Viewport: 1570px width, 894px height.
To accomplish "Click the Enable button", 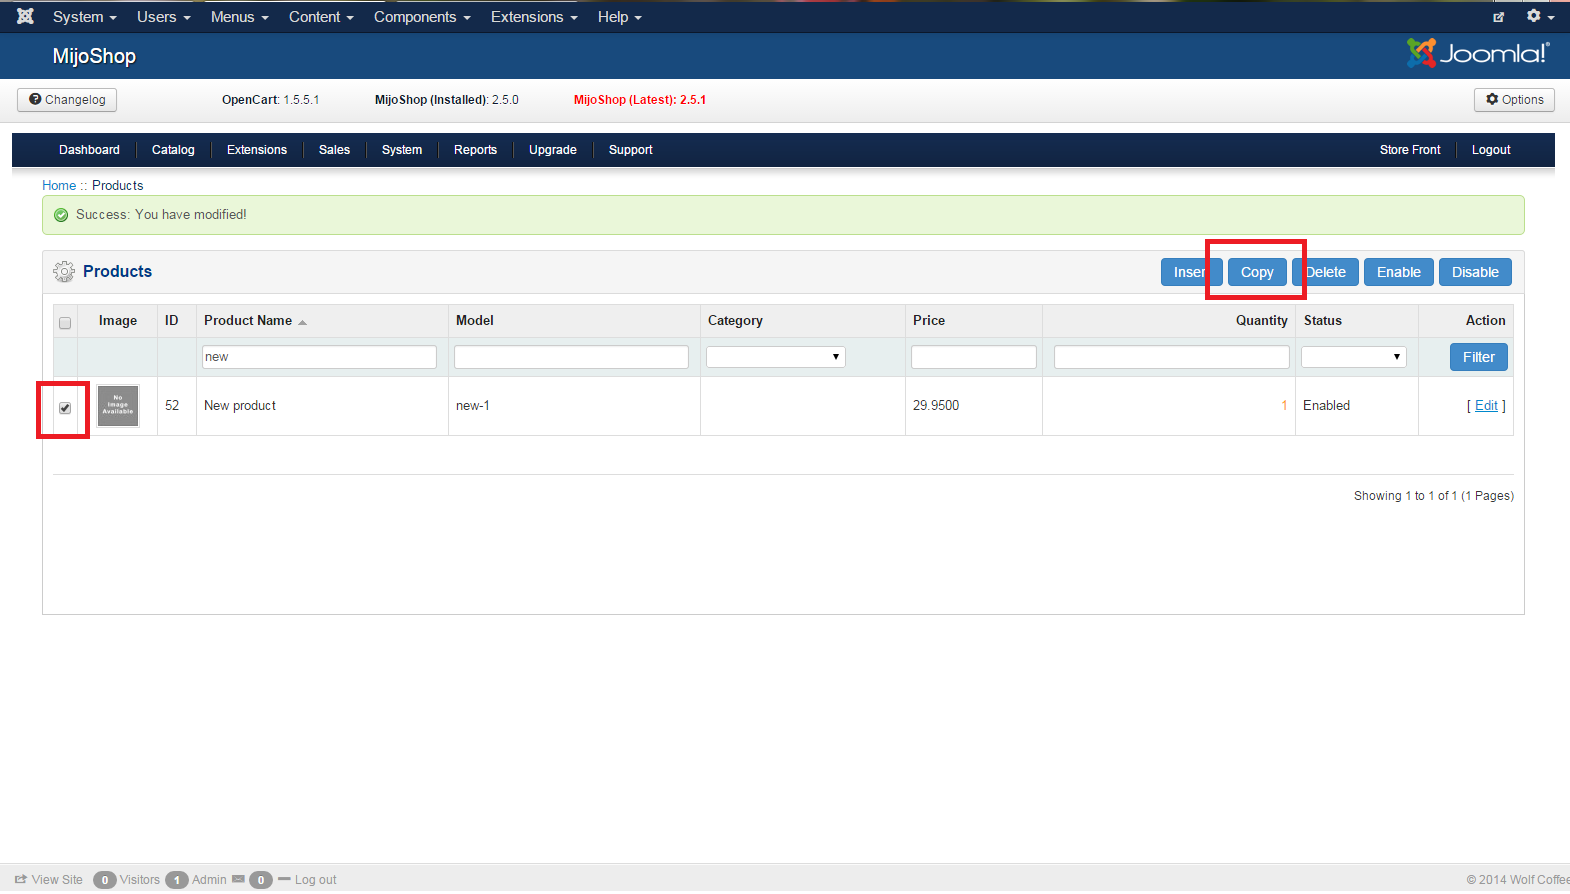I will 1399,272.
